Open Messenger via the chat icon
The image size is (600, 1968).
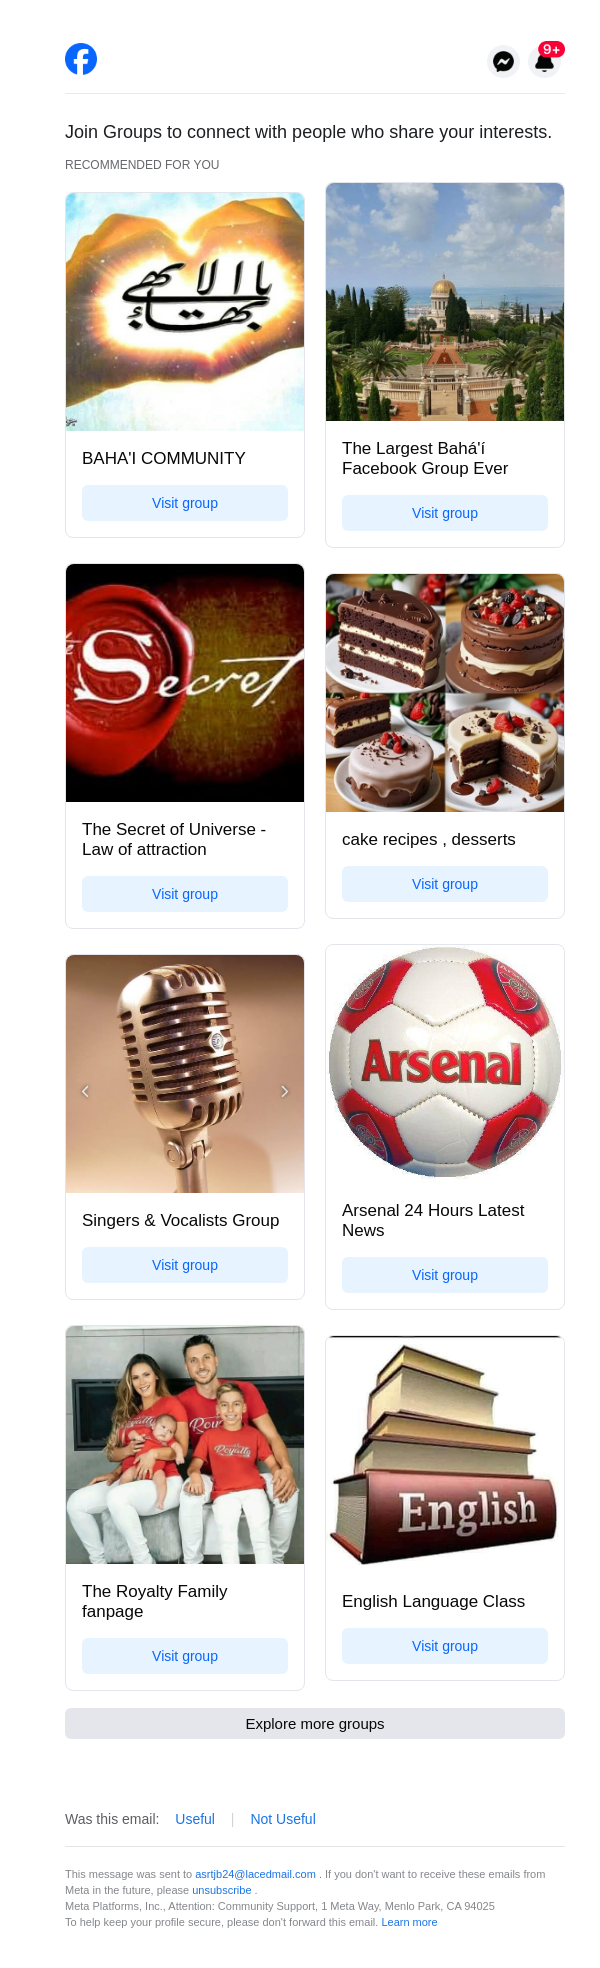click(504, 62)
